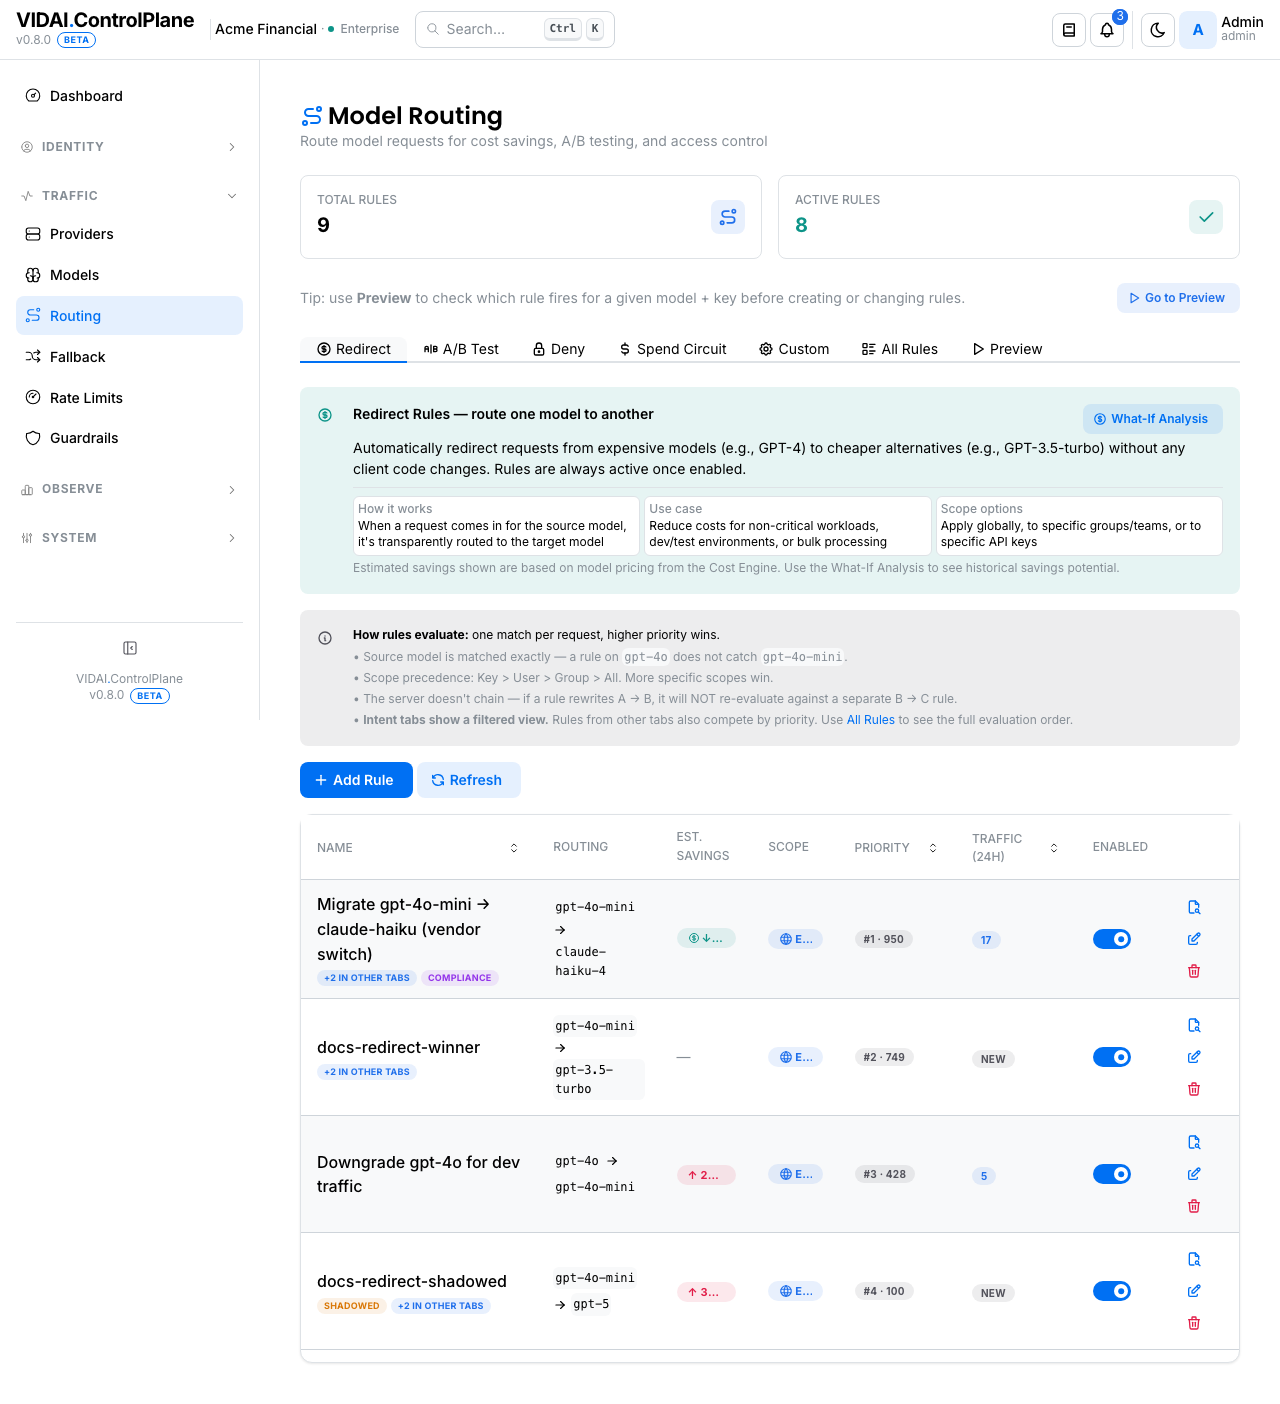Sort table by NAME column
This screenshot has height=1404, width=1280.
pyautogui.click(x=514, y=848)
